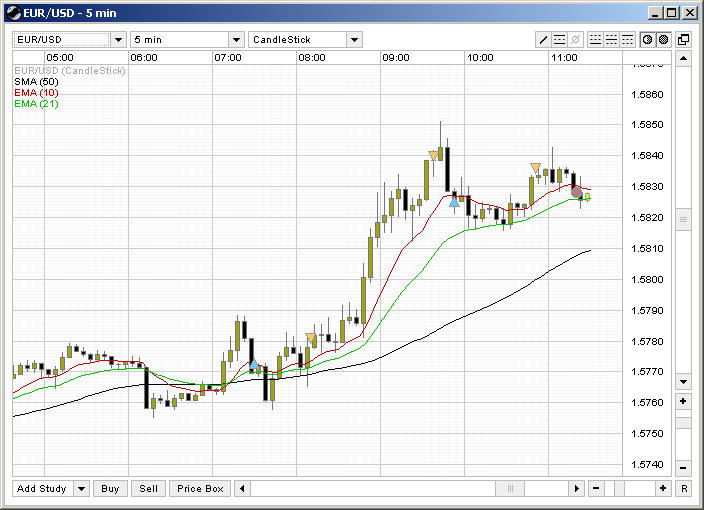Minimize the EUR/USD chart window
This screenshot has width=704, height=510.
(x=656, y=13)
